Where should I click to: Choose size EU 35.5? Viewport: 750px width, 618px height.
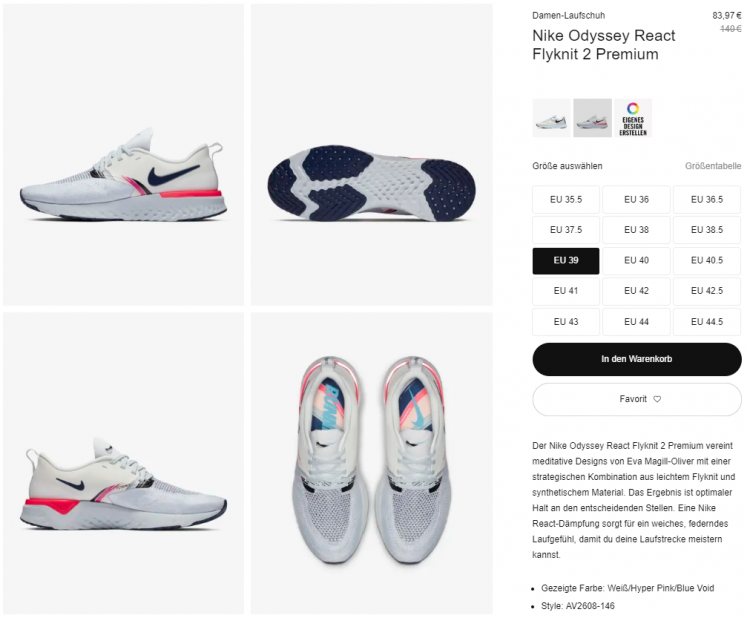pos(566,199)
